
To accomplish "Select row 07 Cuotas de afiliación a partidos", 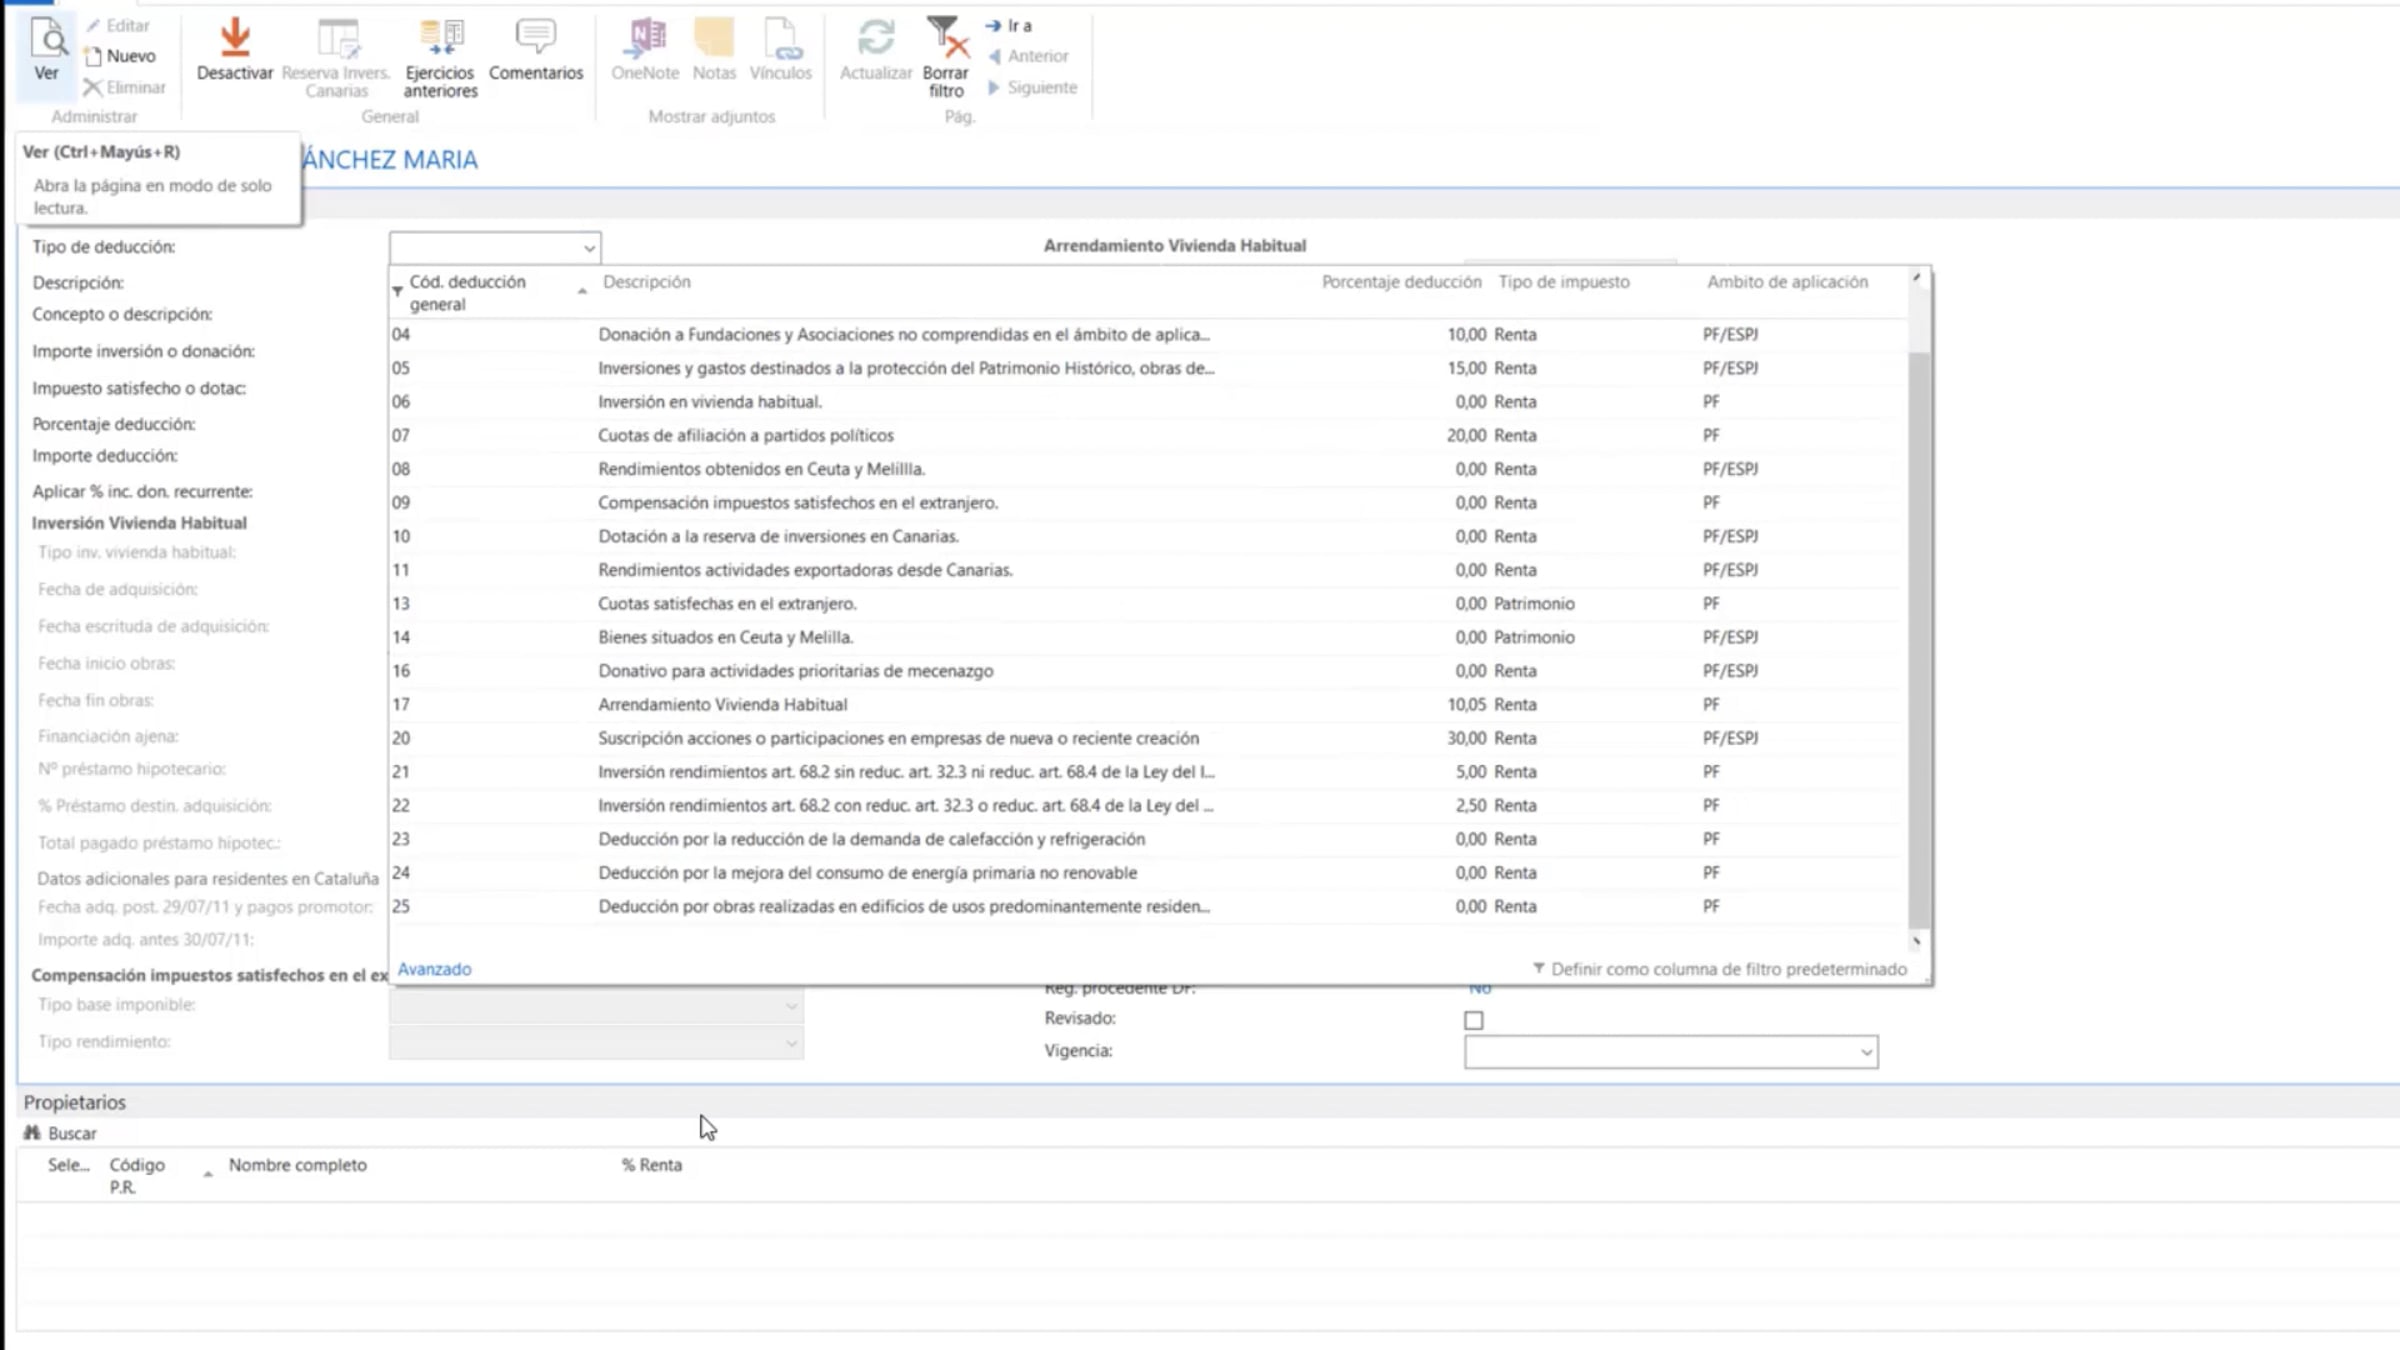I will point(1147,435).
